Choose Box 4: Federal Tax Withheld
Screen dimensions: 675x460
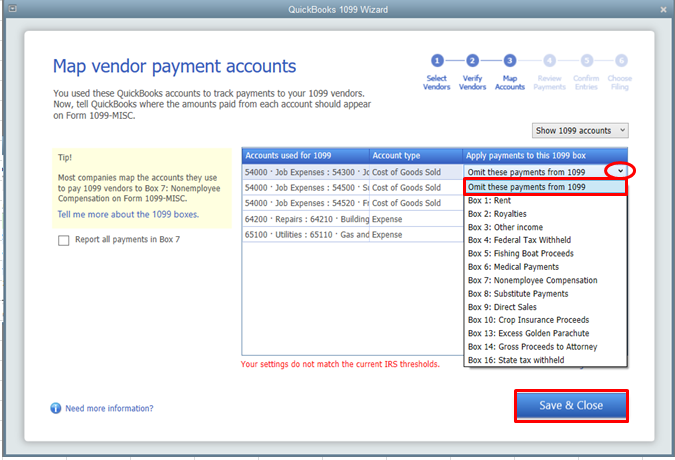[545, 240]
